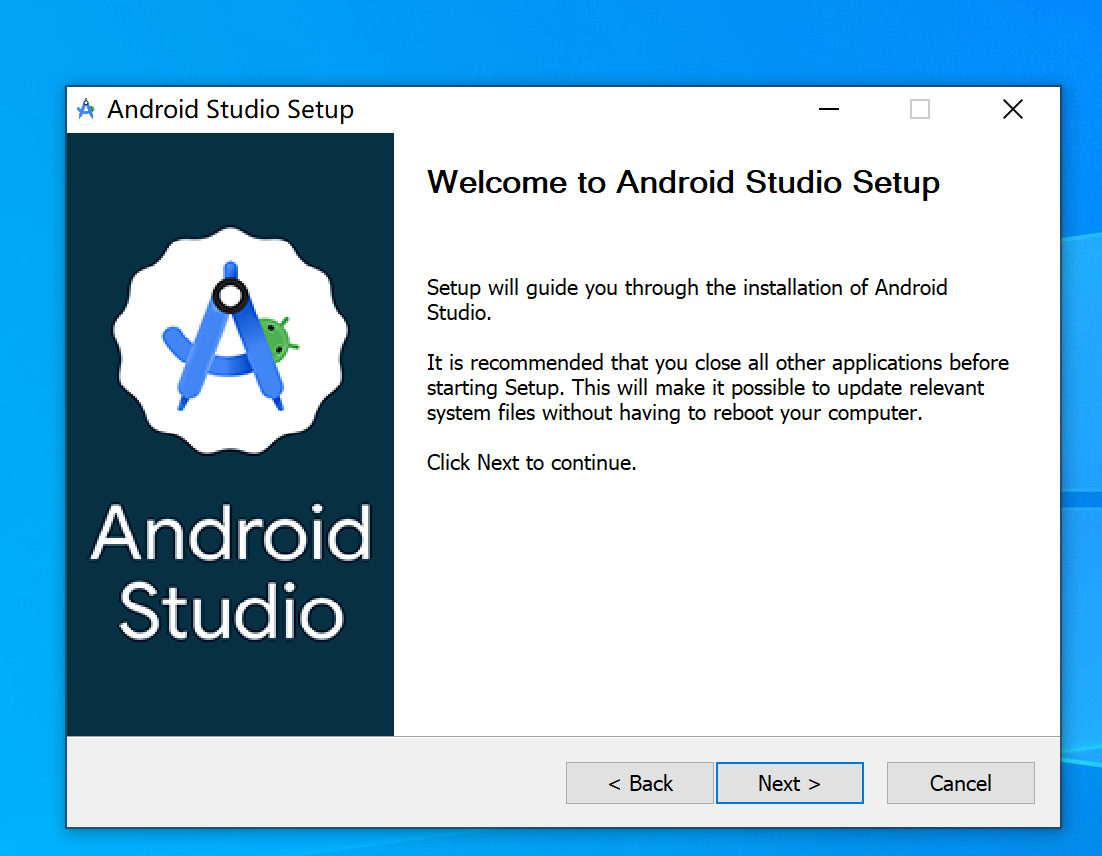Click the 'Welcome to Android Studio Setup' heading

(x=683, y=182)
